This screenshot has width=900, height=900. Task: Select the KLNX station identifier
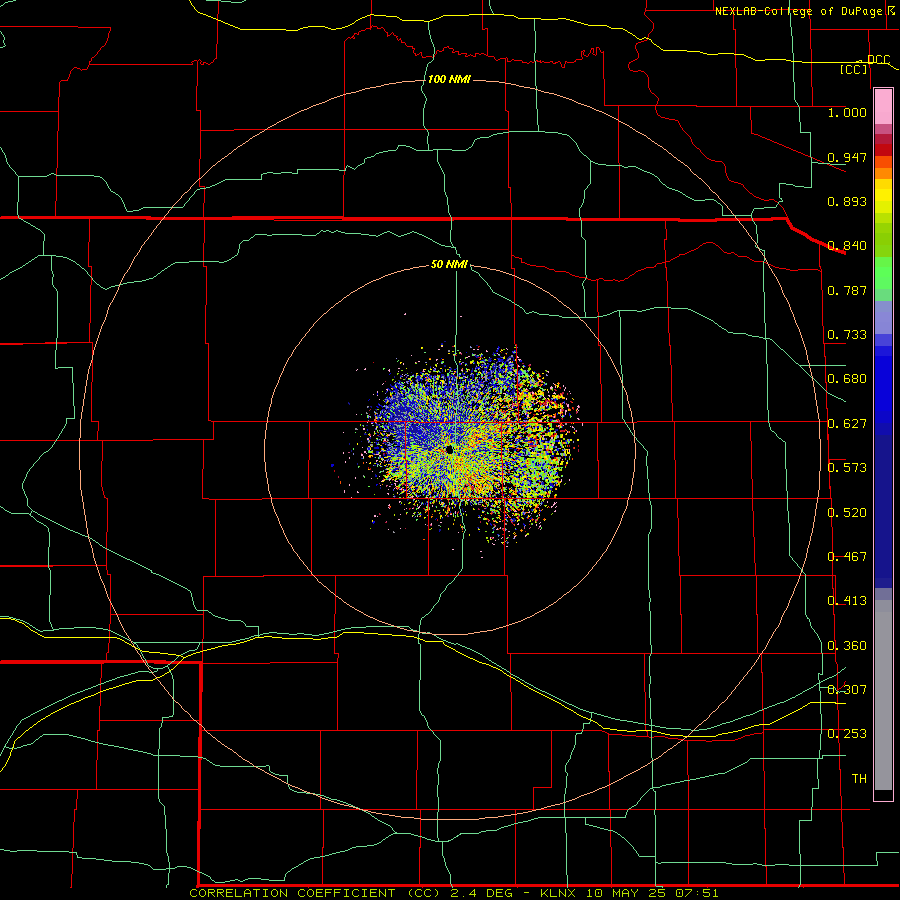(559, 893)
